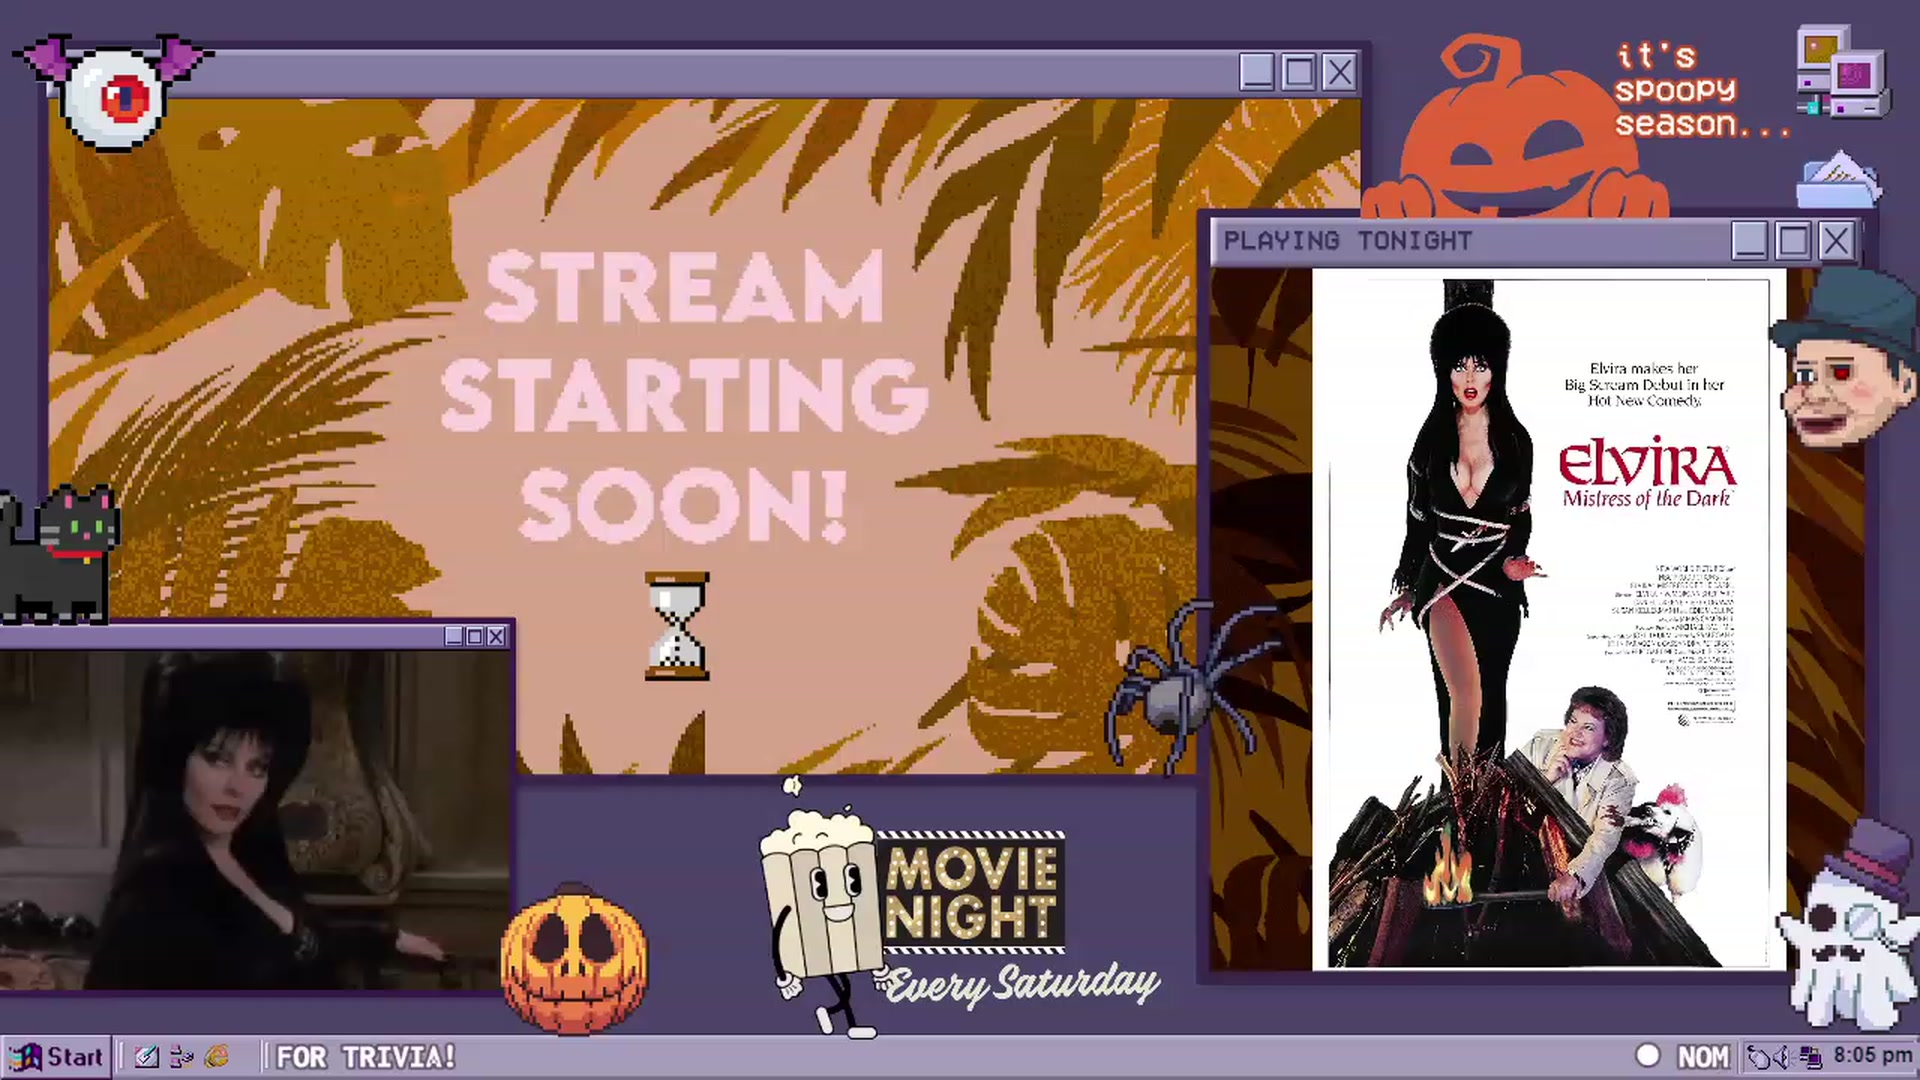Open the Start menu button
The image size is (1920, 1080).
point(57,1057)
